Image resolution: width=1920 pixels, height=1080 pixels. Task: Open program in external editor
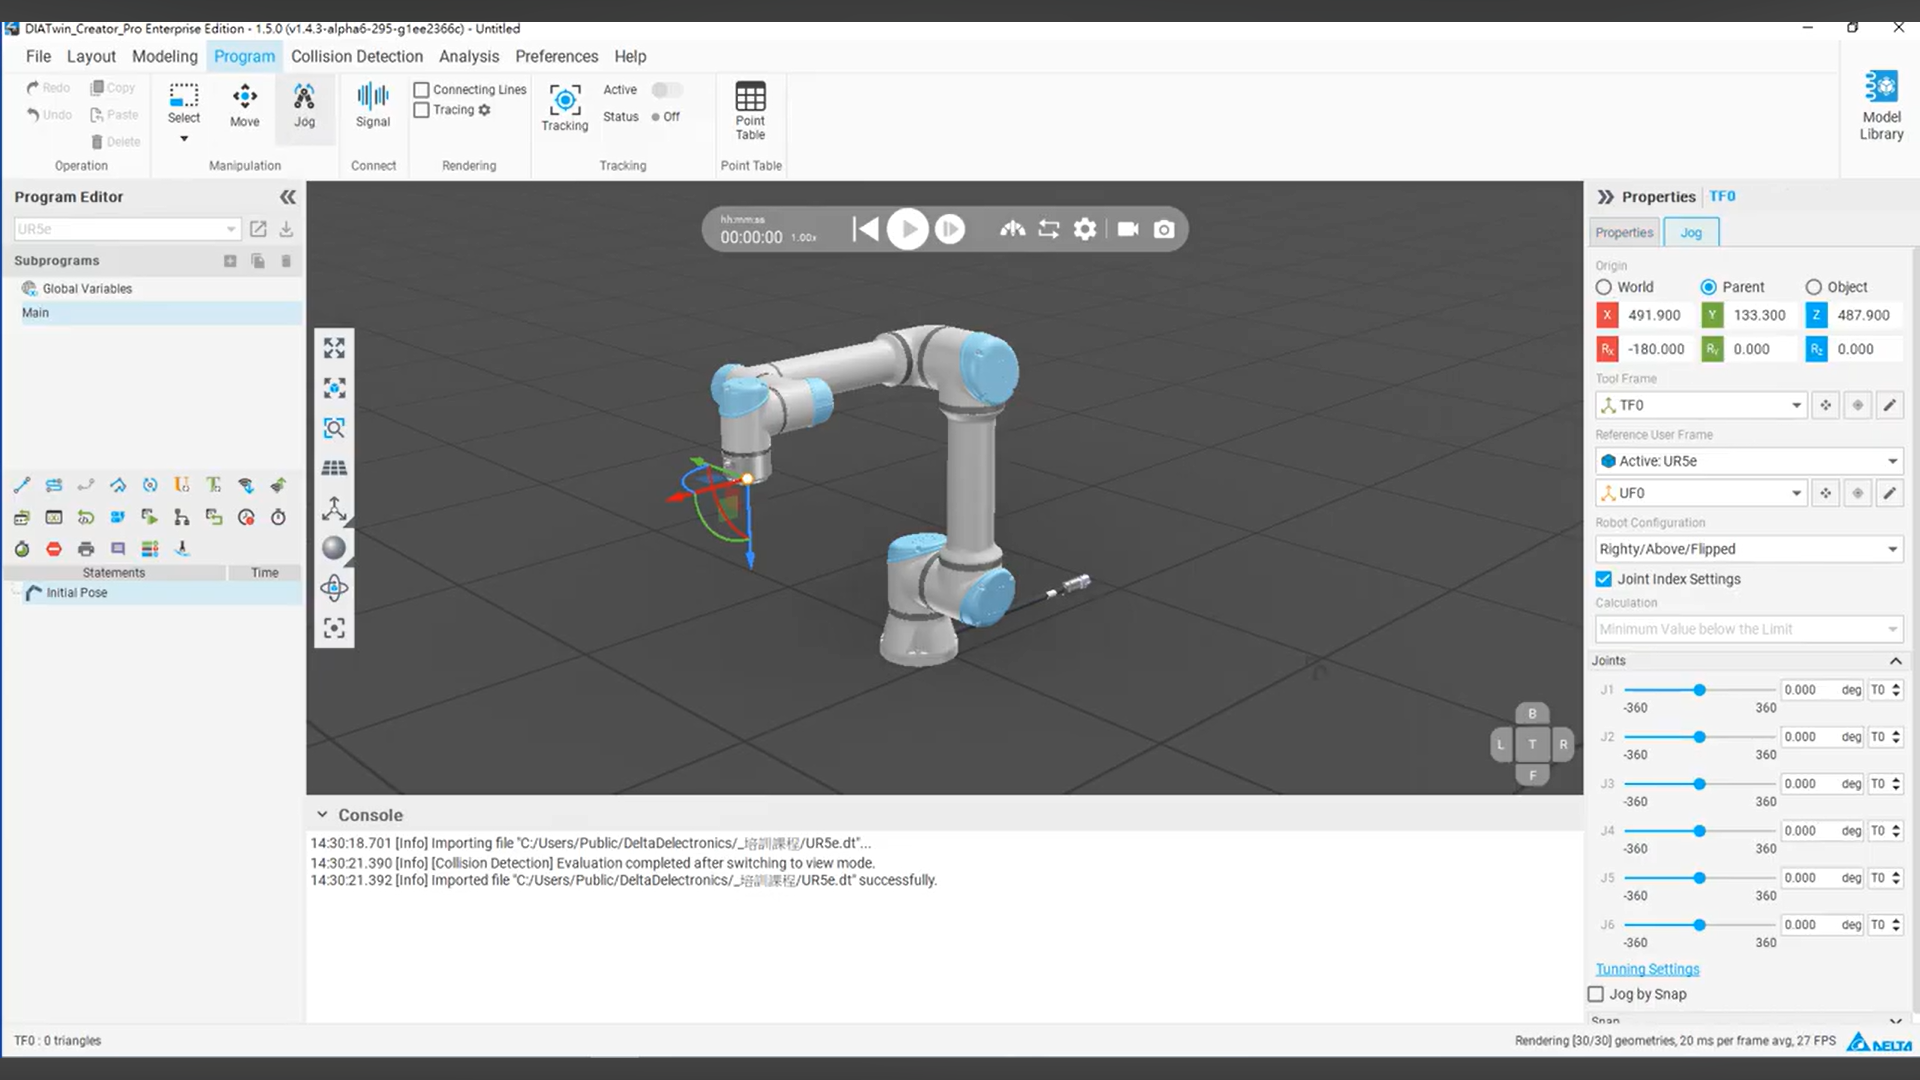(258, 229)
